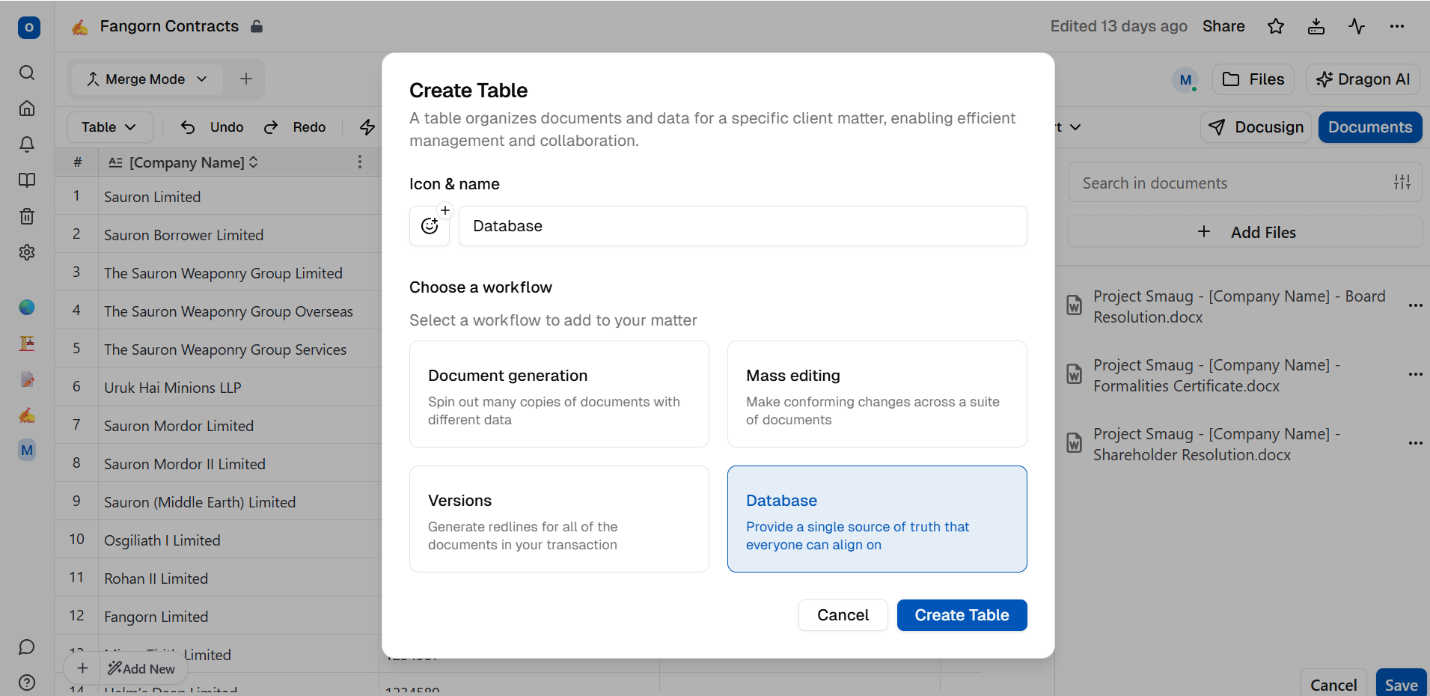Image resolution: width=1430 pixels, height=696 pixels.
Task: Open the book library icon in sidebar
Action: 27,180
